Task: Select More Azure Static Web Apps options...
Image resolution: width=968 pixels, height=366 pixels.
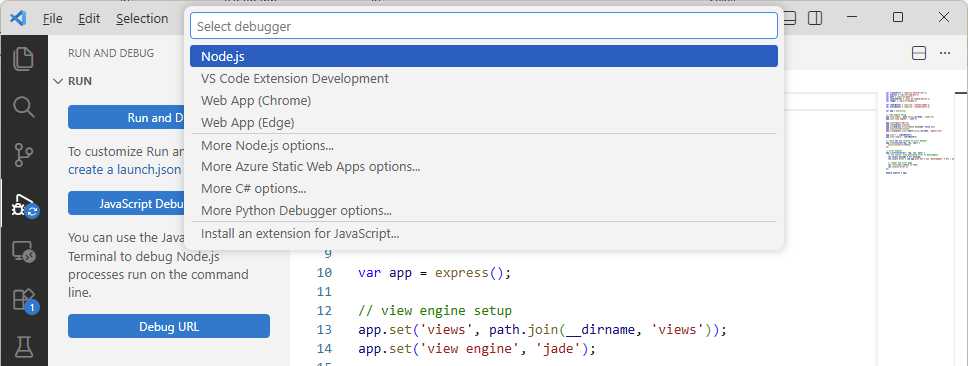Action: pos(483,167)
